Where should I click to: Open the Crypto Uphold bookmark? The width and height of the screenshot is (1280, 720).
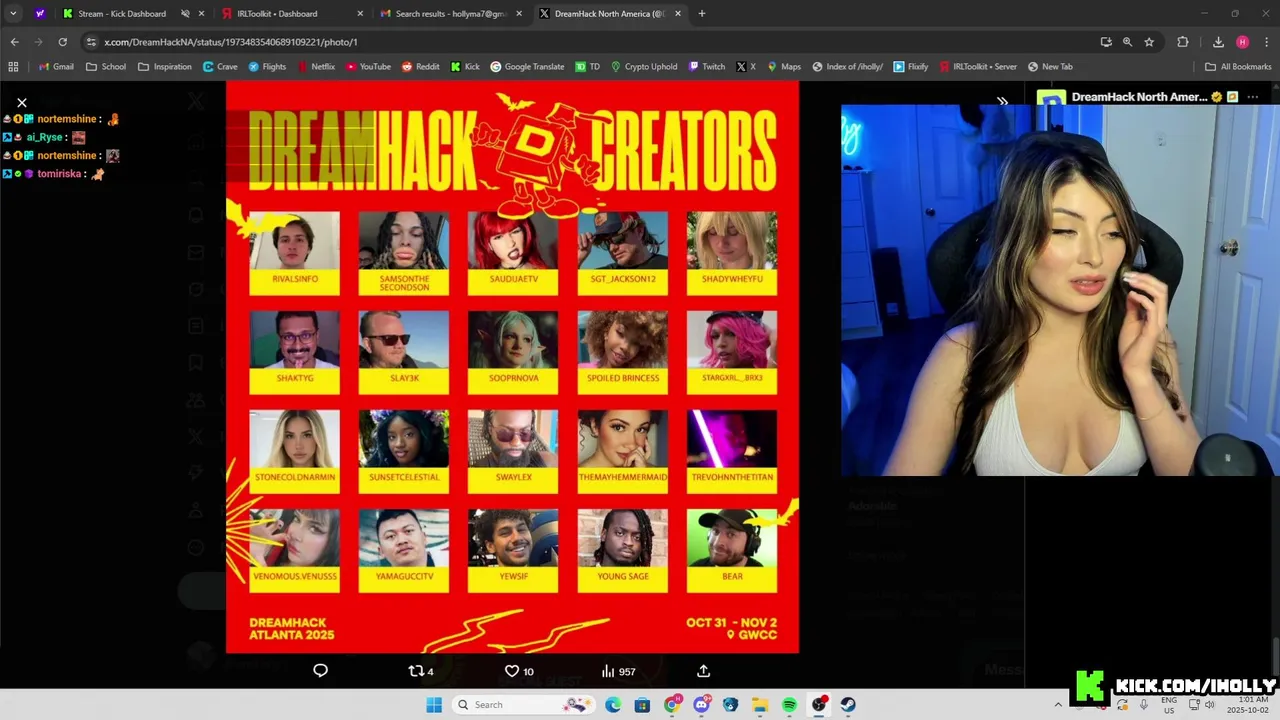[644, 67]
